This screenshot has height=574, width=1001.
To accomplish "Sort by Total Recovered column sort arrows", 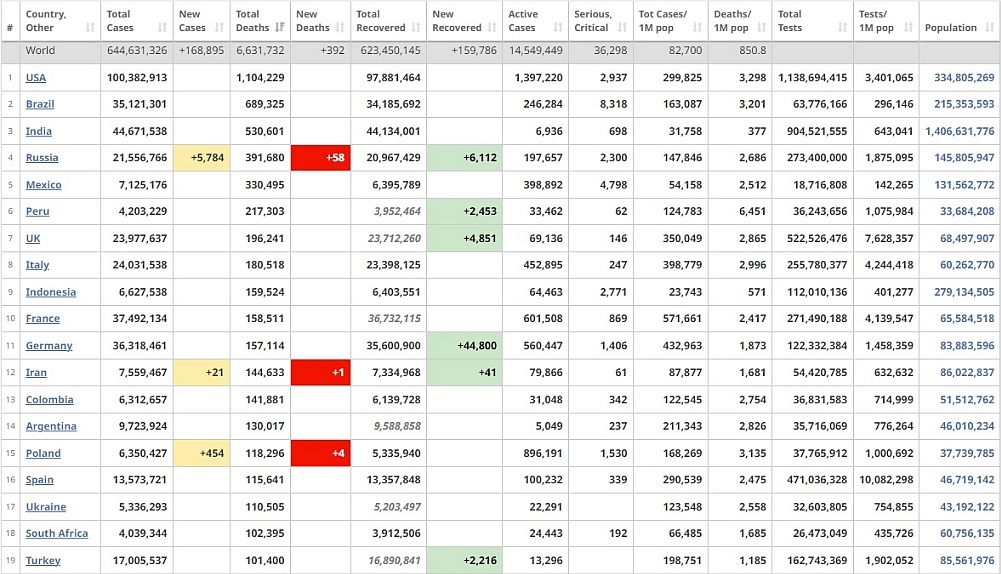I will pyautogui.click(x=416, y=27).
